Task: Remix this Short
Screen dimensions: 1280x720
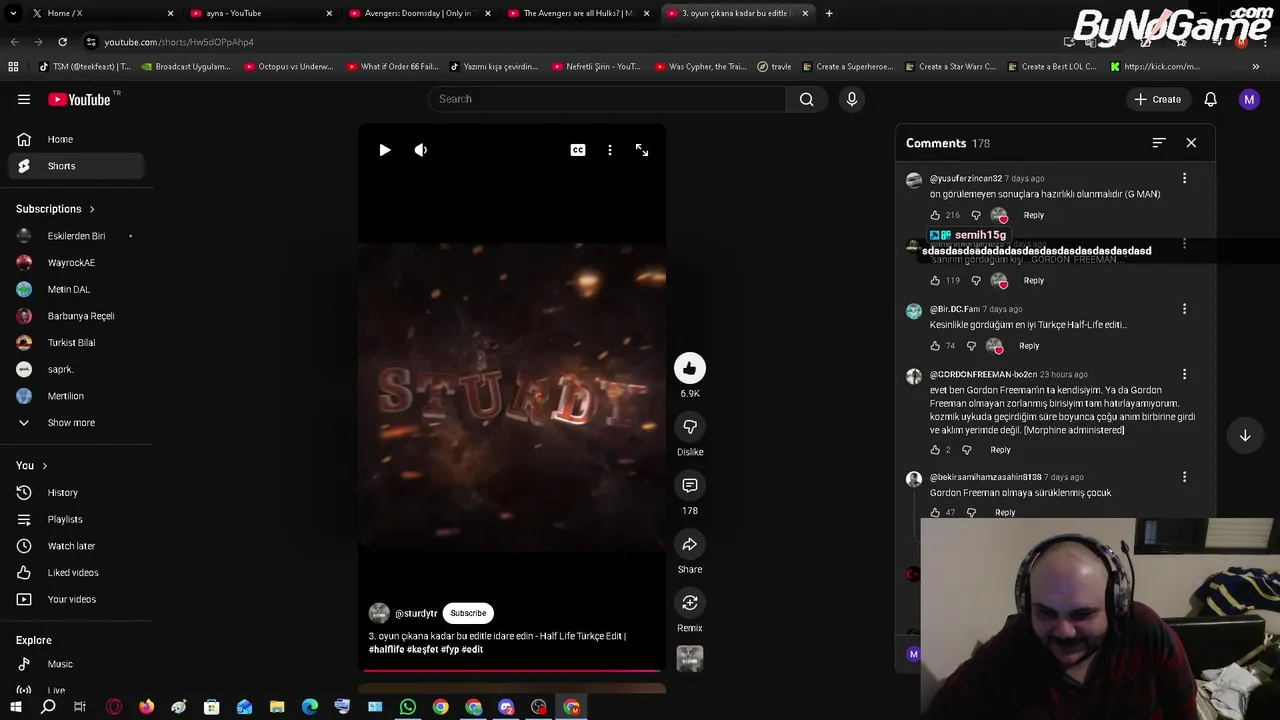Action: pos(690,603)
